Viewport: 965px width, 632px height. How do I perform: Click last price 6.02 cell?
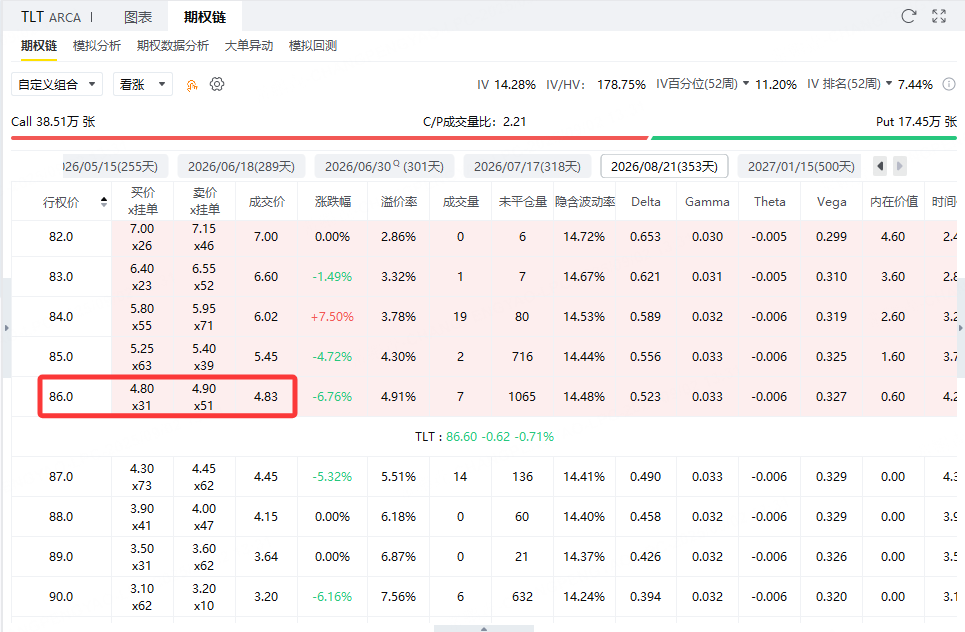266,317
